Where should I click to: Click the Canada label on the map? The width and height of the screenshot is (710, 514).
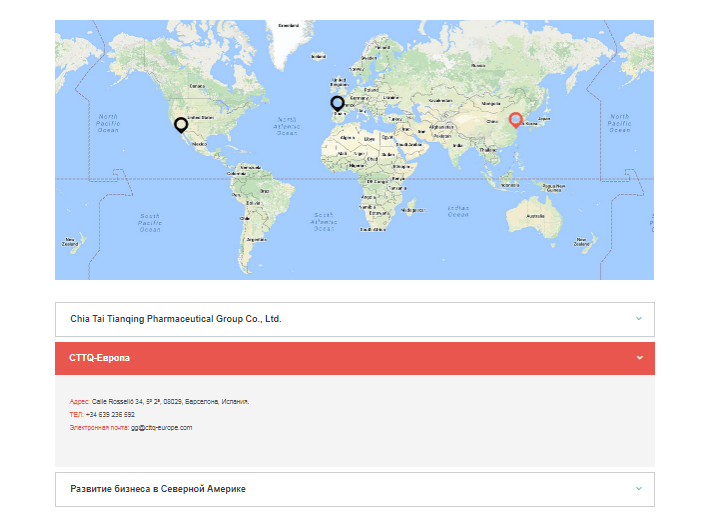pos(197,86)
